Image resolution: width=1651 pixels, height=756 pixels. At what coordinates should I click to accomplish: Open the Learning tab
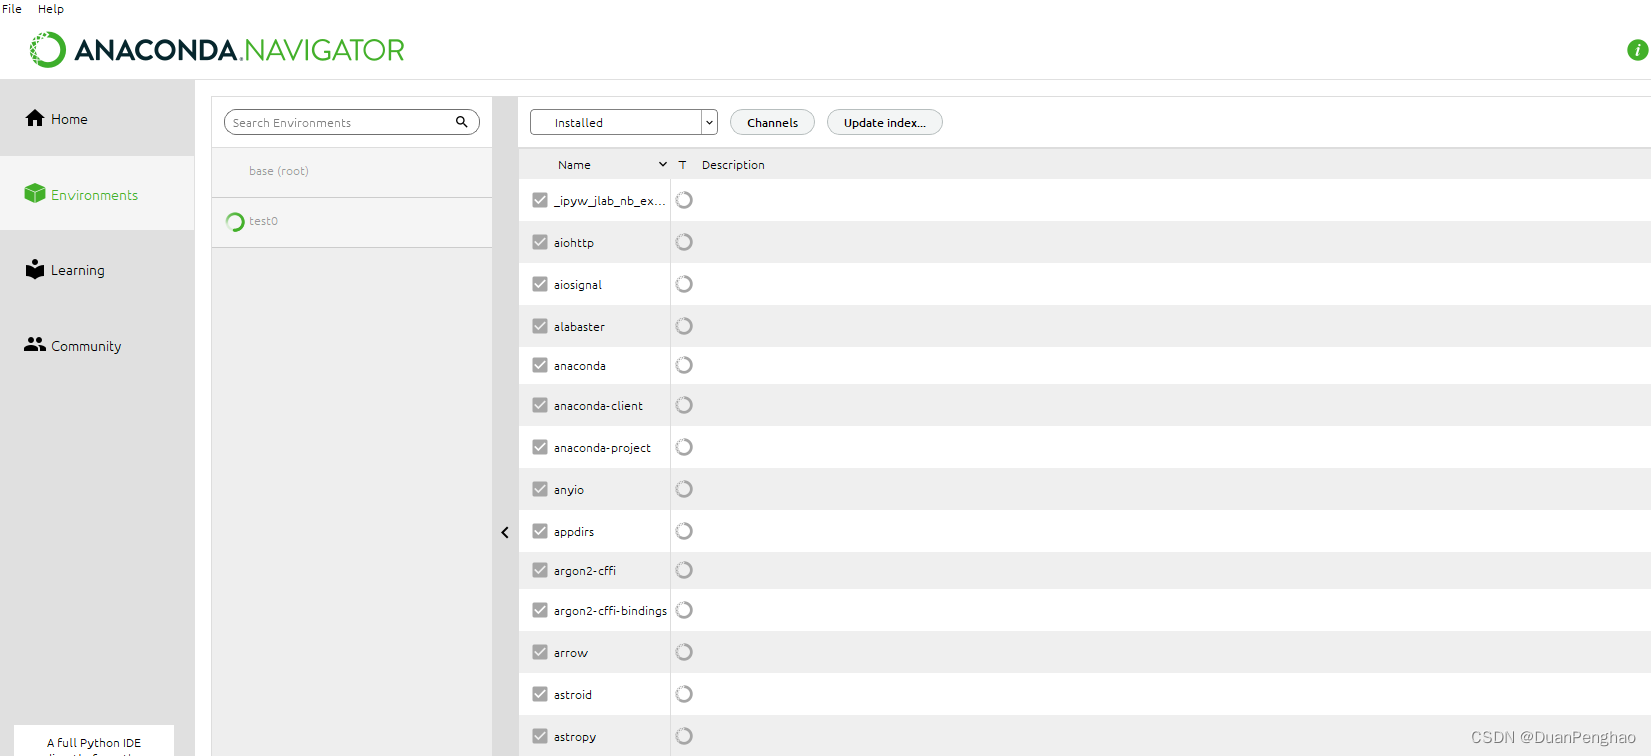click(x=97, y=270)
